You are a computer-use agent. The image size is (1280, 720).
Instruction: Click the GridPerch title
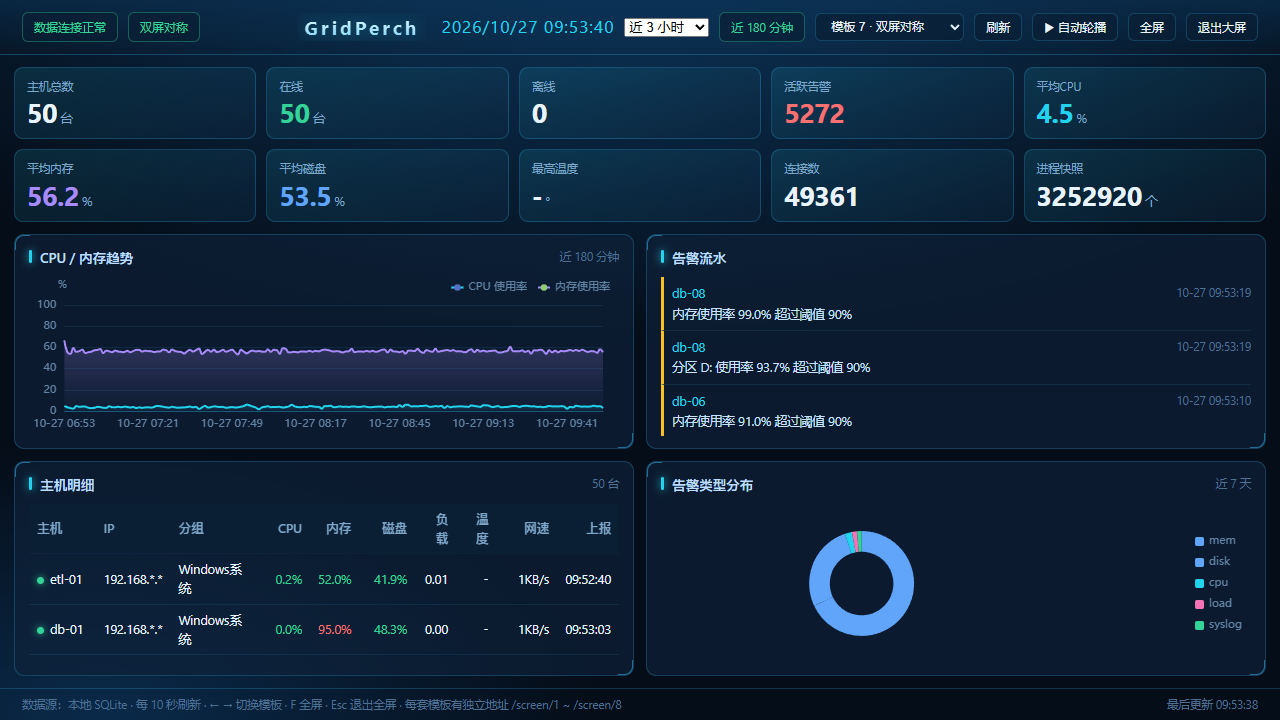[361, 28]
